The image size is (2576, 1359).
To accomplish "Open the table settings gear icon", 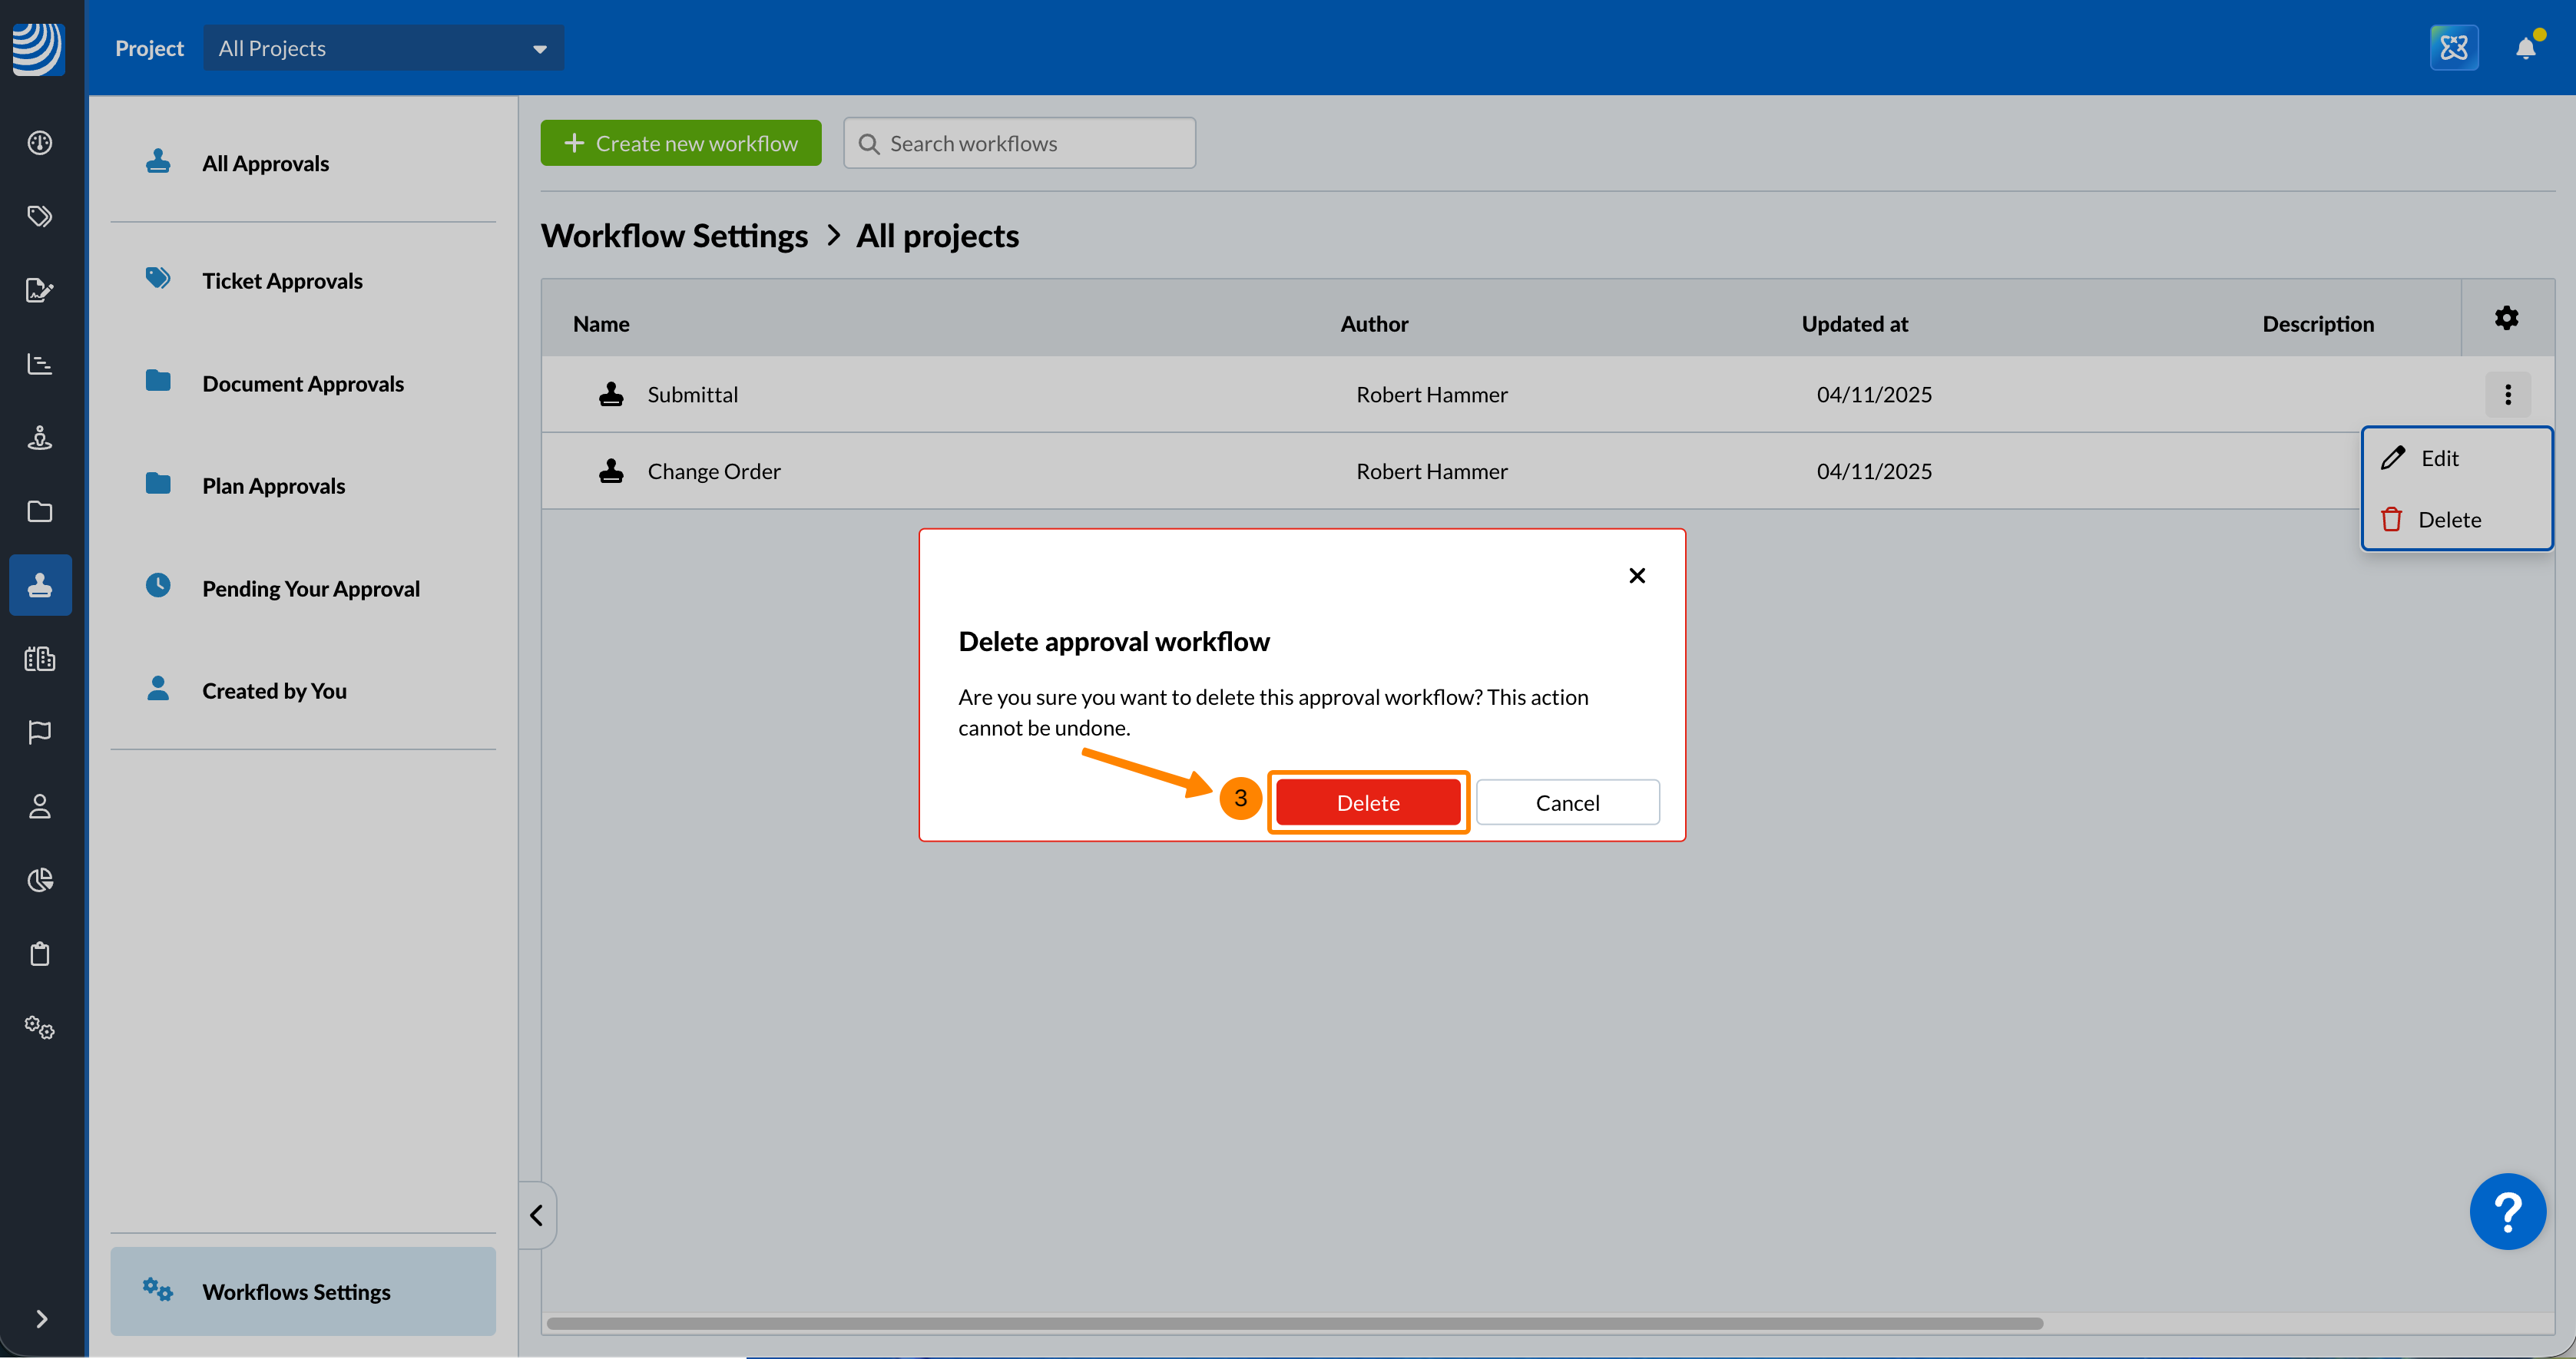I will click(x=2506, y=318).
